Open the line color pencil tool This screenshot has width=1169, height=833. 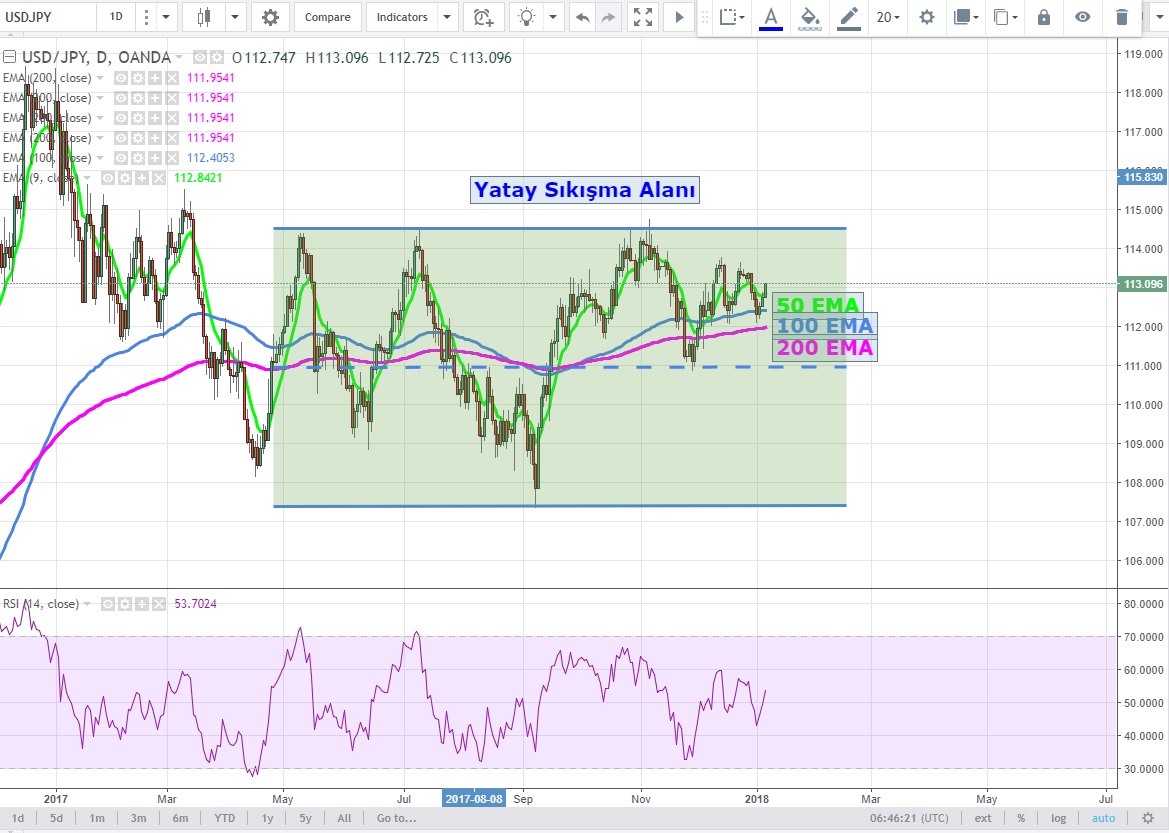pyautogui.click(x=849, y=17)
